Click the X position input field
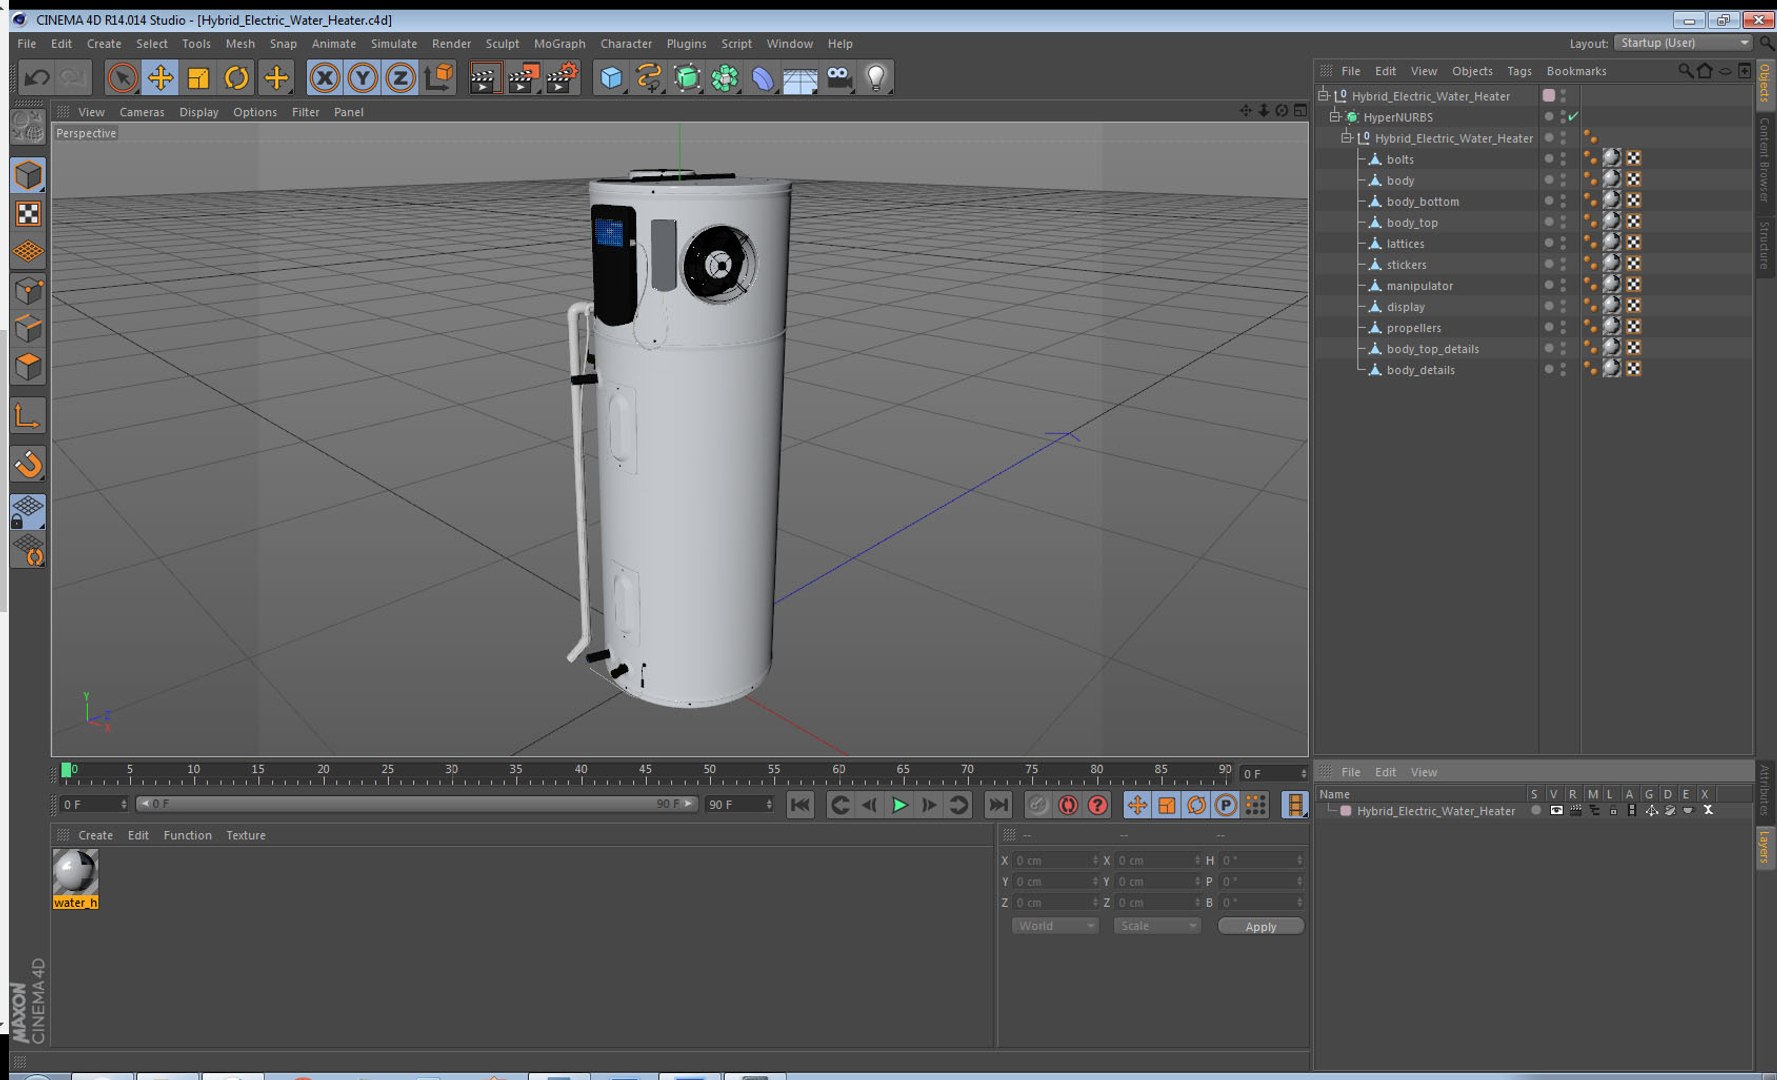 pos(1055,860)
